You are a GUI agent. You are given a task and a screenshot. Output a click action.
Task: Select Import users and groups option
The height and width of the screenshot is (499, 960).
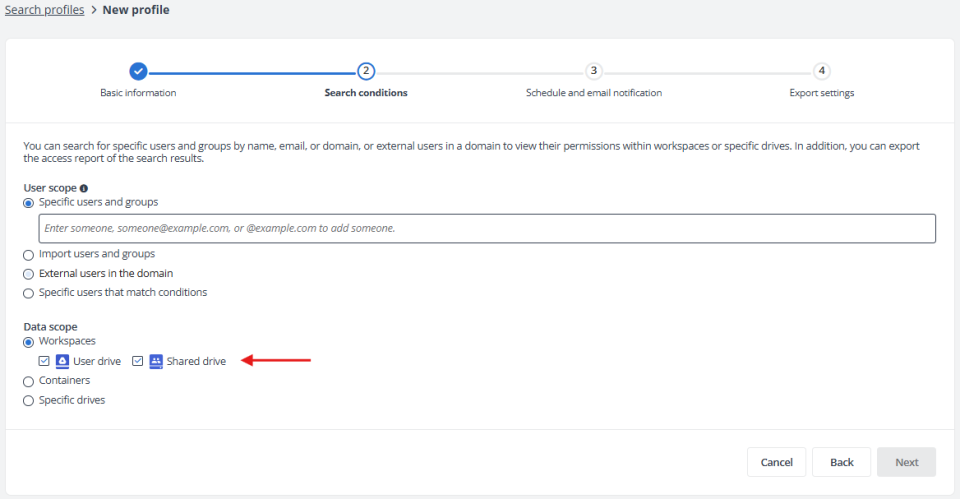(x=28, y=255)
